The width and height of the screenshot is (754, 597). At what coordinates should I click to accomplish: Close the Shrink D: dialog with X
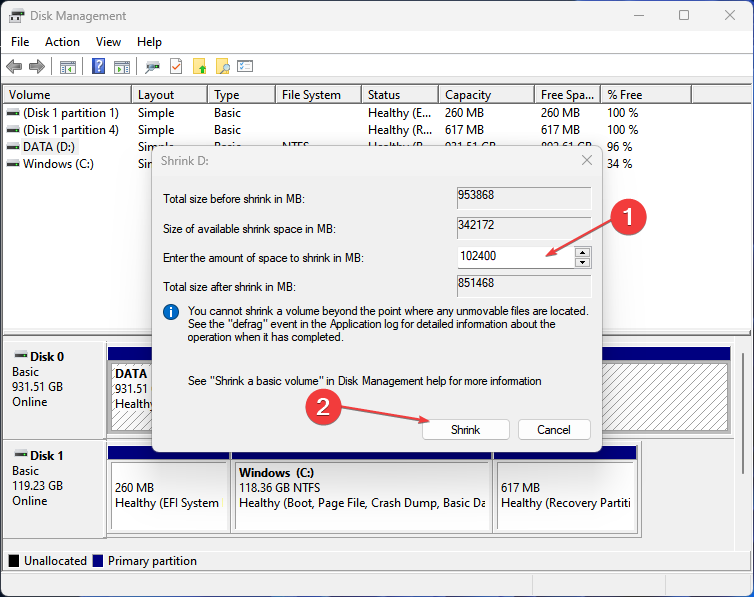587,160
